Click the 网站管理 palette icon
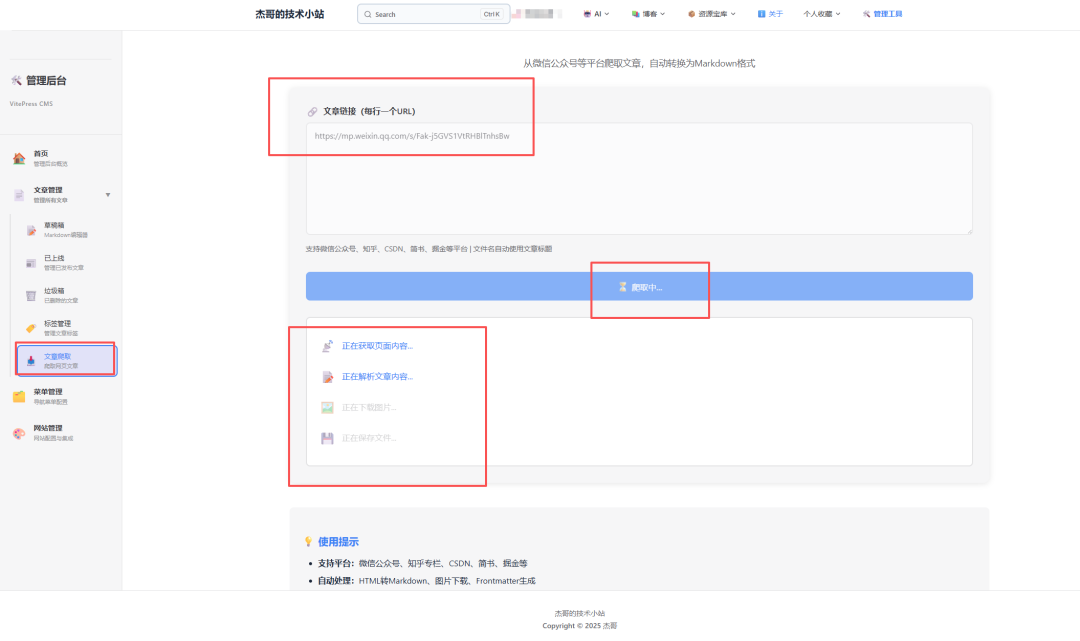This screenshot has height=641, width=1080. (x=19, y=433)
